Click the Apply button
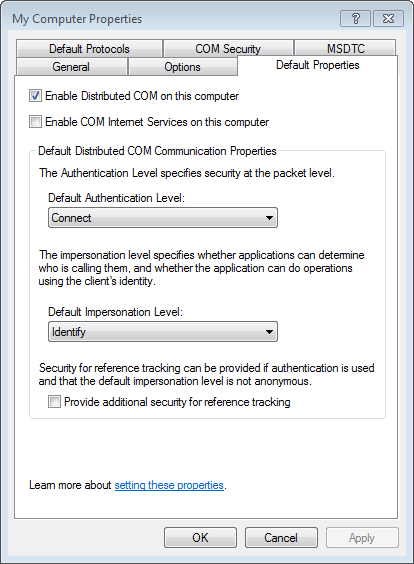Screen dimensions: 414x564 click(362, 538)
